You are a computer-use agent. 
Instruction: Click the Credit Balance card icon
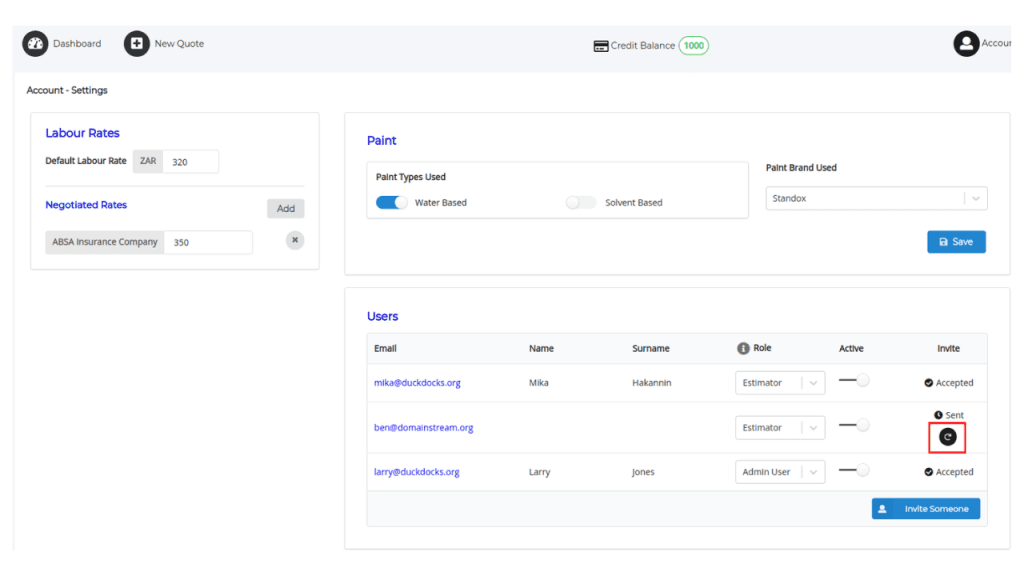(600, 46)
